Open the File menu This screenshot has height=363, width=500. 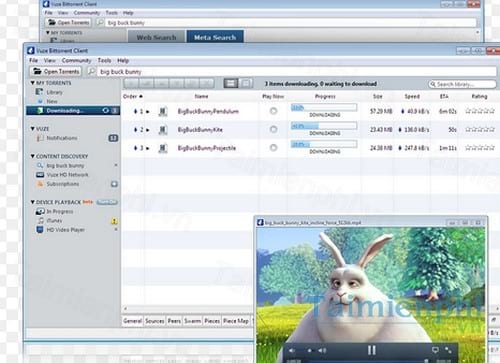pyautogui.click(x=33, y=60)
